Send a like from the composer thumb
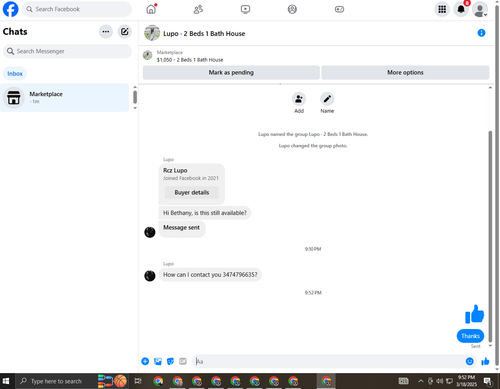500x389 pixels. pos(485,361)
